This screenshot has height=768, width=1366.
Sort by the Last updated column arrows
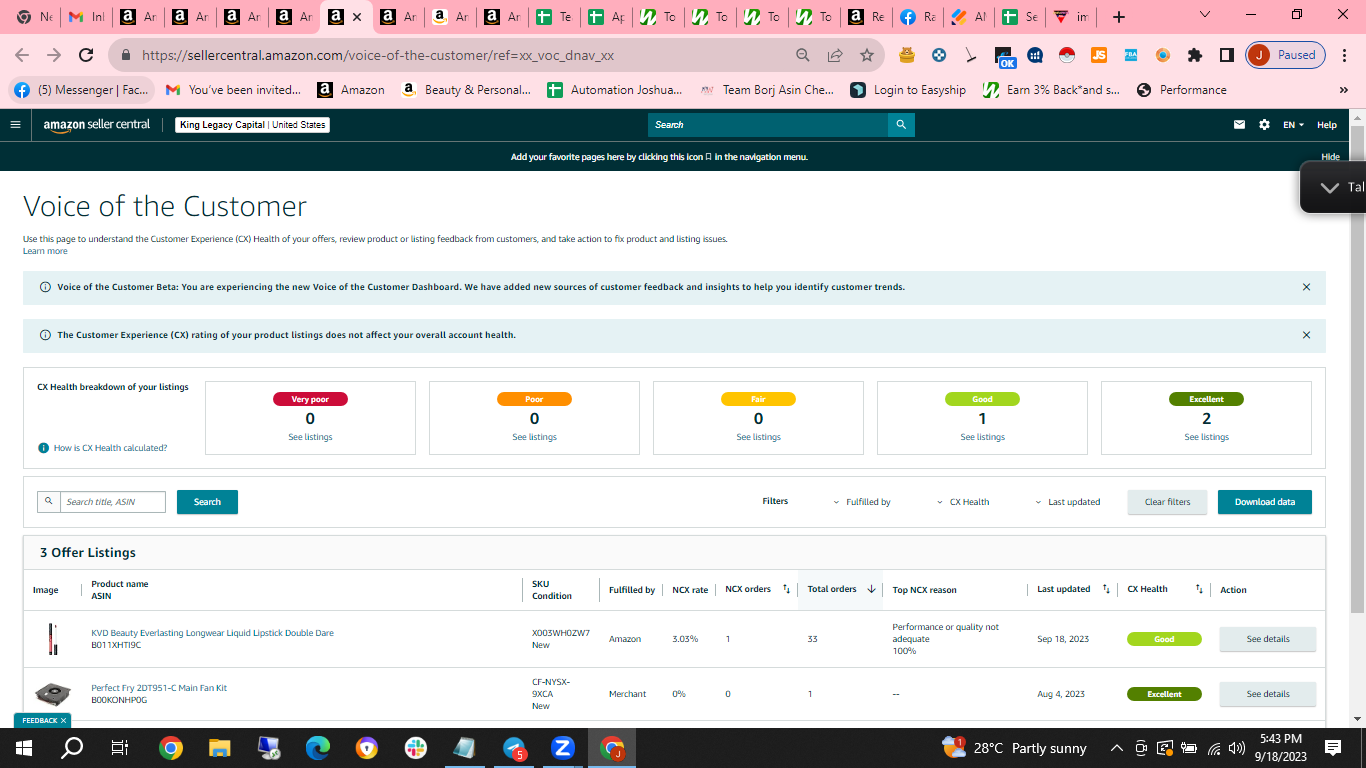coord(1106,589)
